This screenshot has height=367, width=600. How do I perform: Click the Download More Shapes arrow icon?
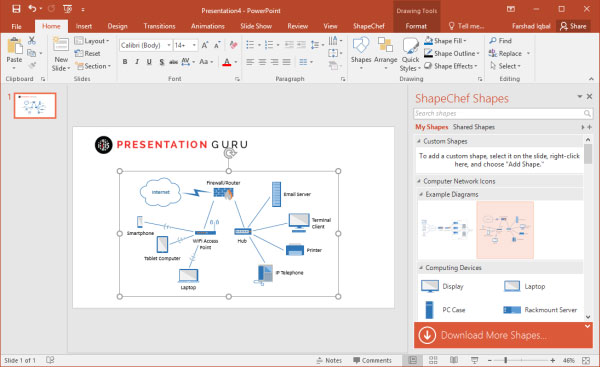coord(427,335)
